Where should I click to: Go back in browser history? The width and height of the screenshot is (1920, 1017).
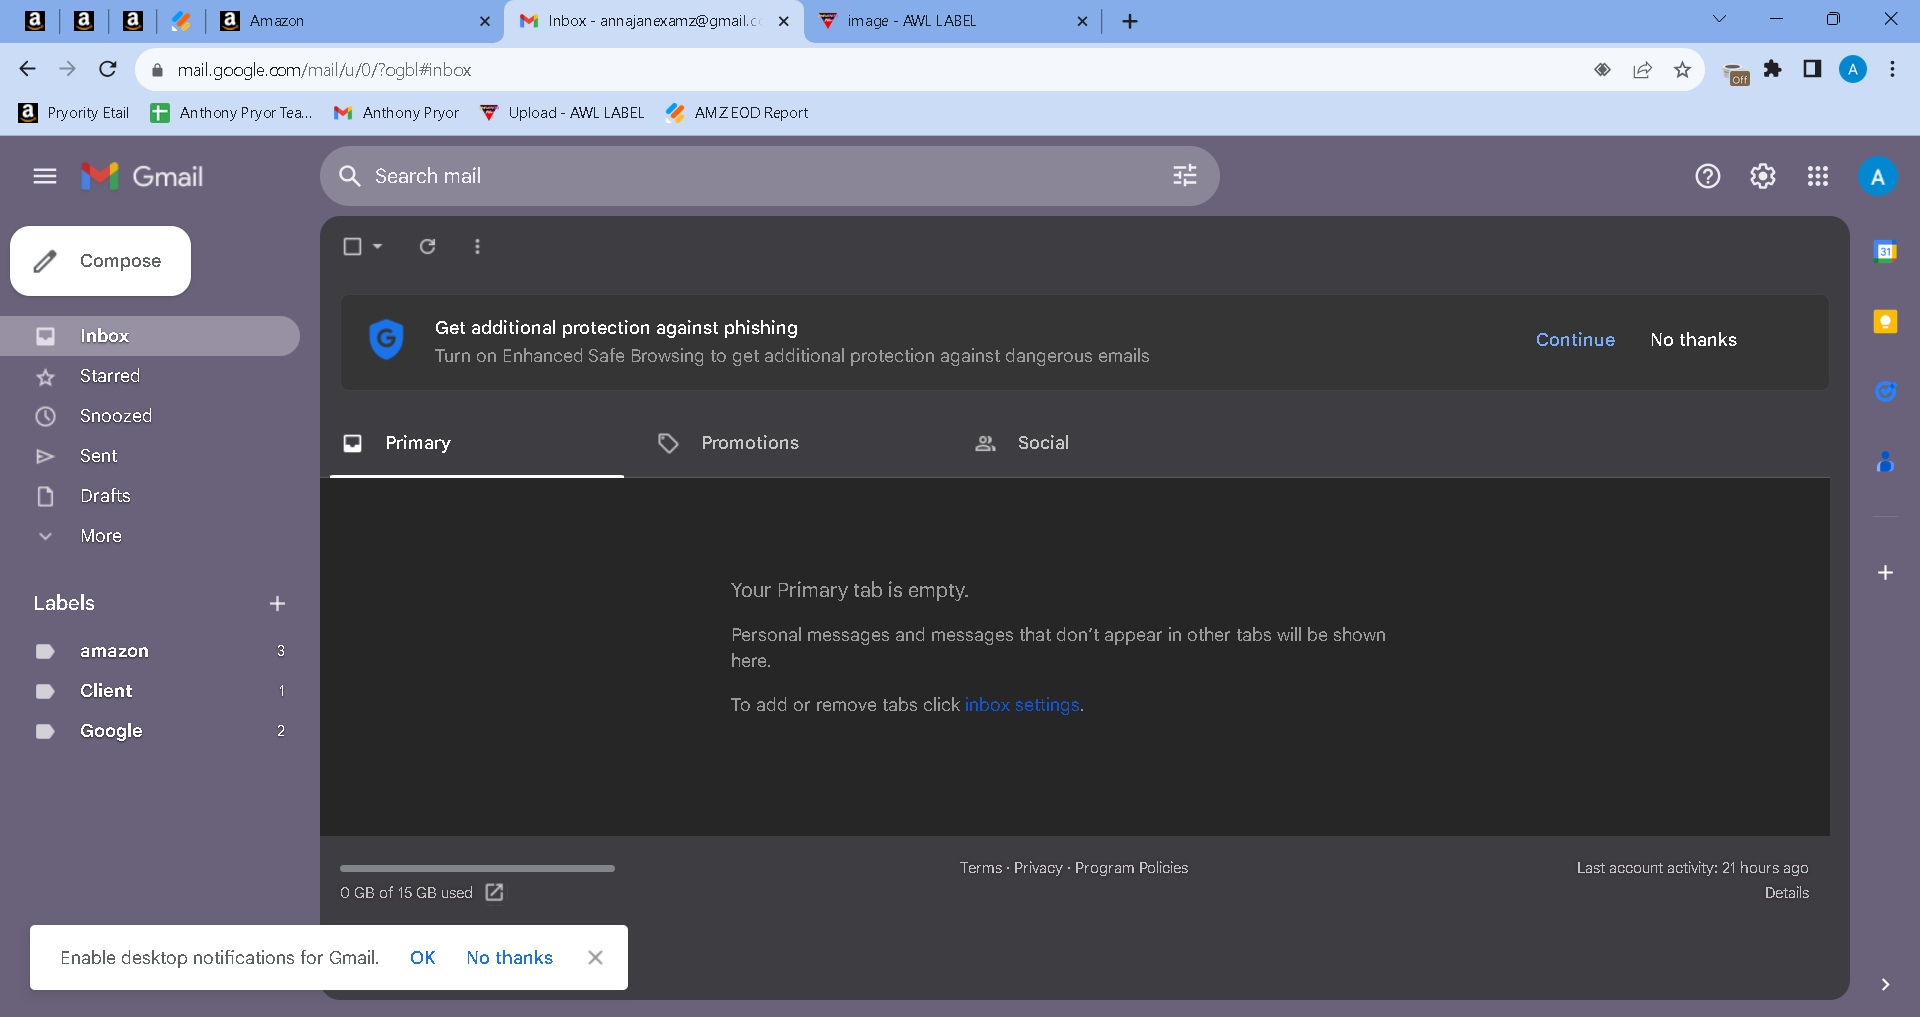coord(27,69)
